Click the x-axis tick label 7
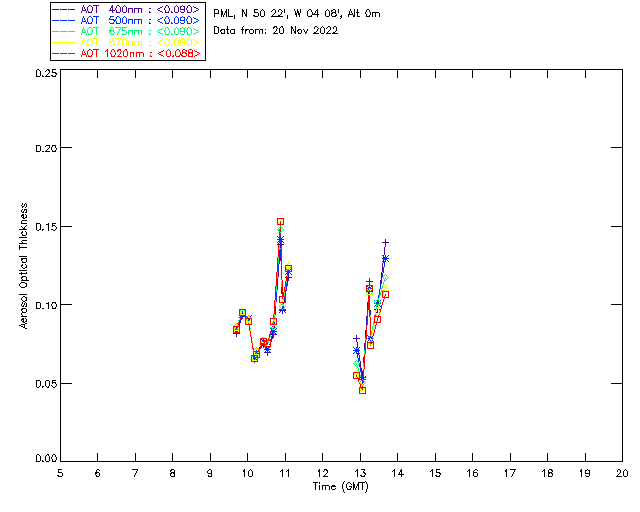This screenshot has width=640, height=512. (x=135, y=473)
